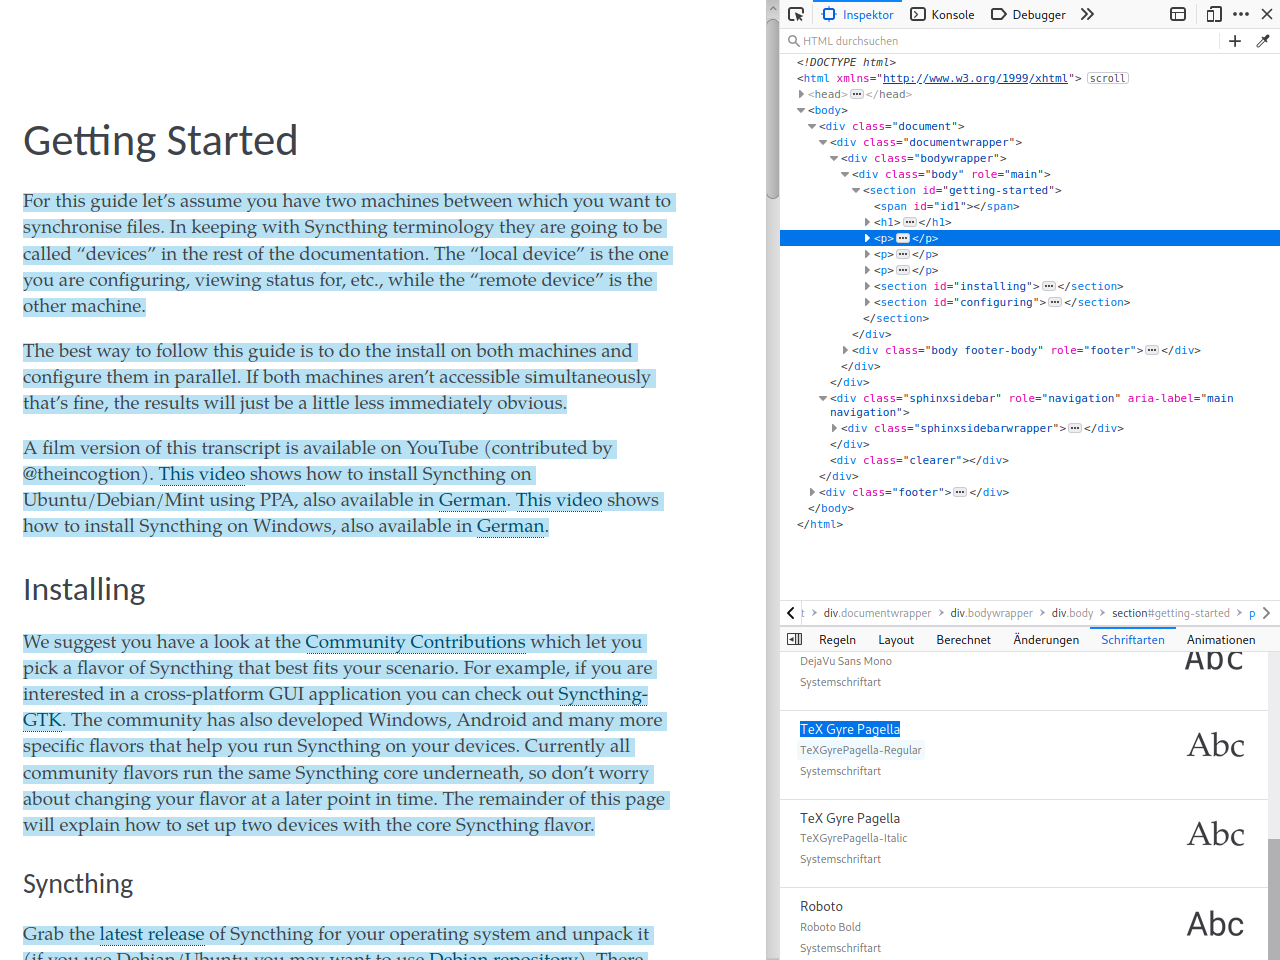Image resolution: width=1280 pixels, height=960 pixels.
Task: Click the HTML durchsuchen search field
Action: [1000, 41]
